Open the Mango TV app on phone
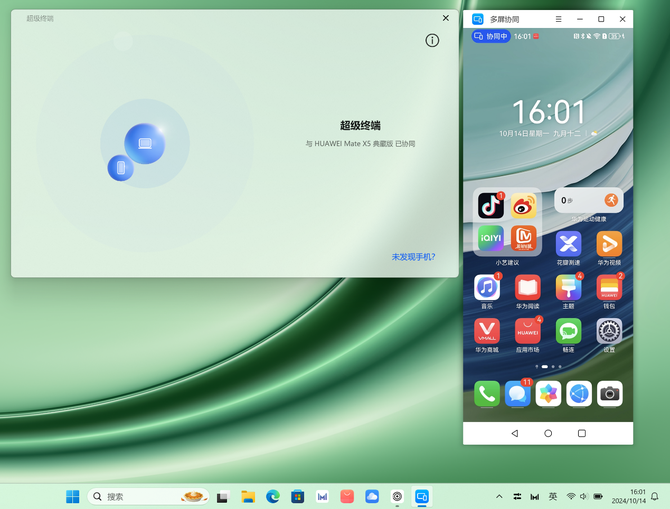Image resolution: width=670 pixels, height=509 pixels. 523,238
